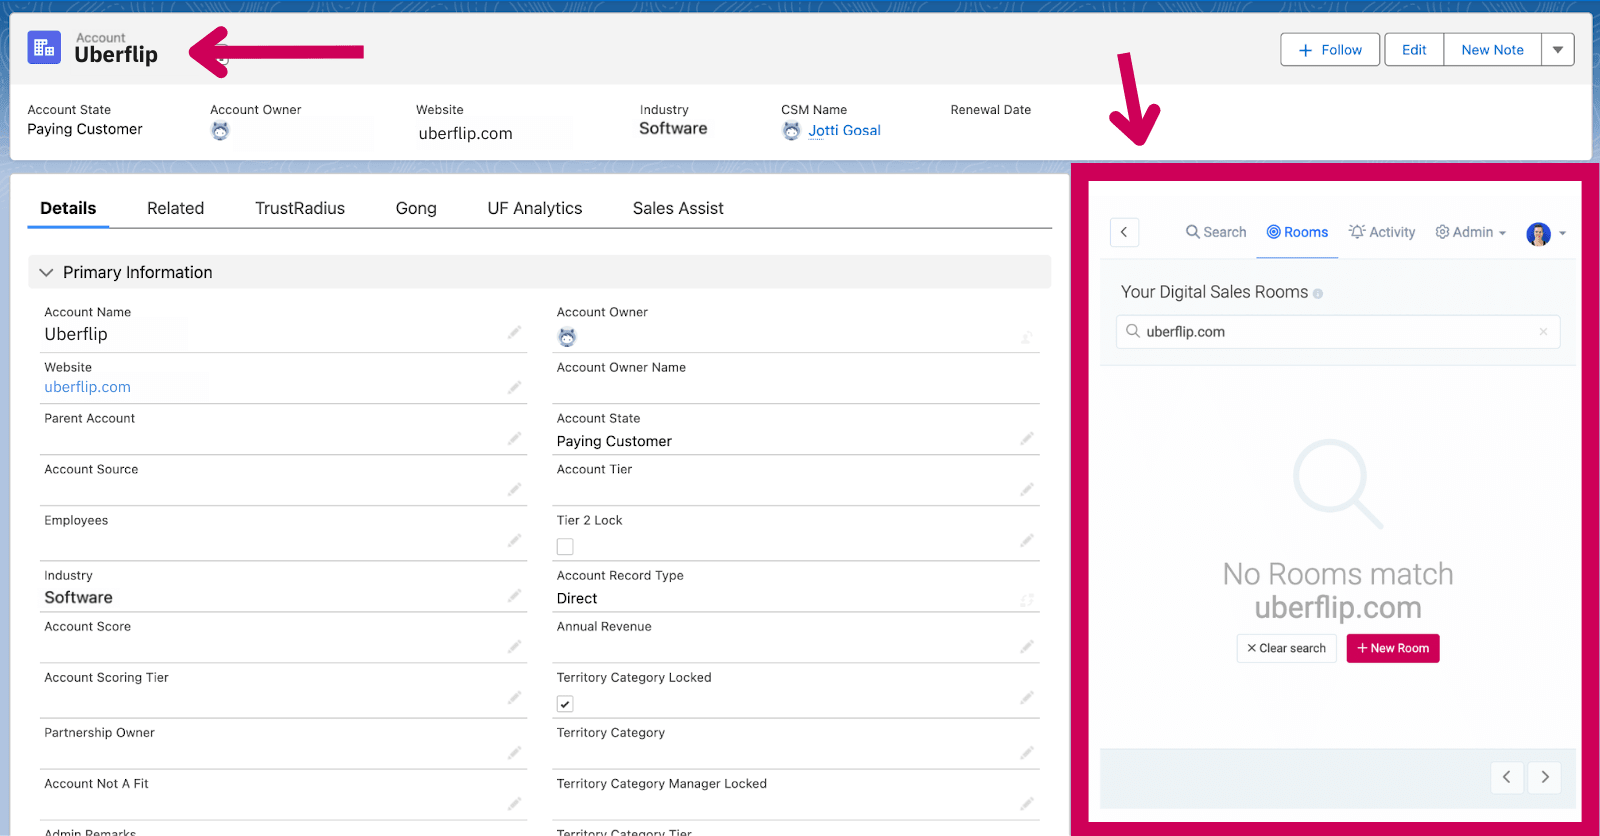Click the Uberflip account building icon
This screenshot has width=1600, height=836.
pyautogui.click(x=44, y=47)
